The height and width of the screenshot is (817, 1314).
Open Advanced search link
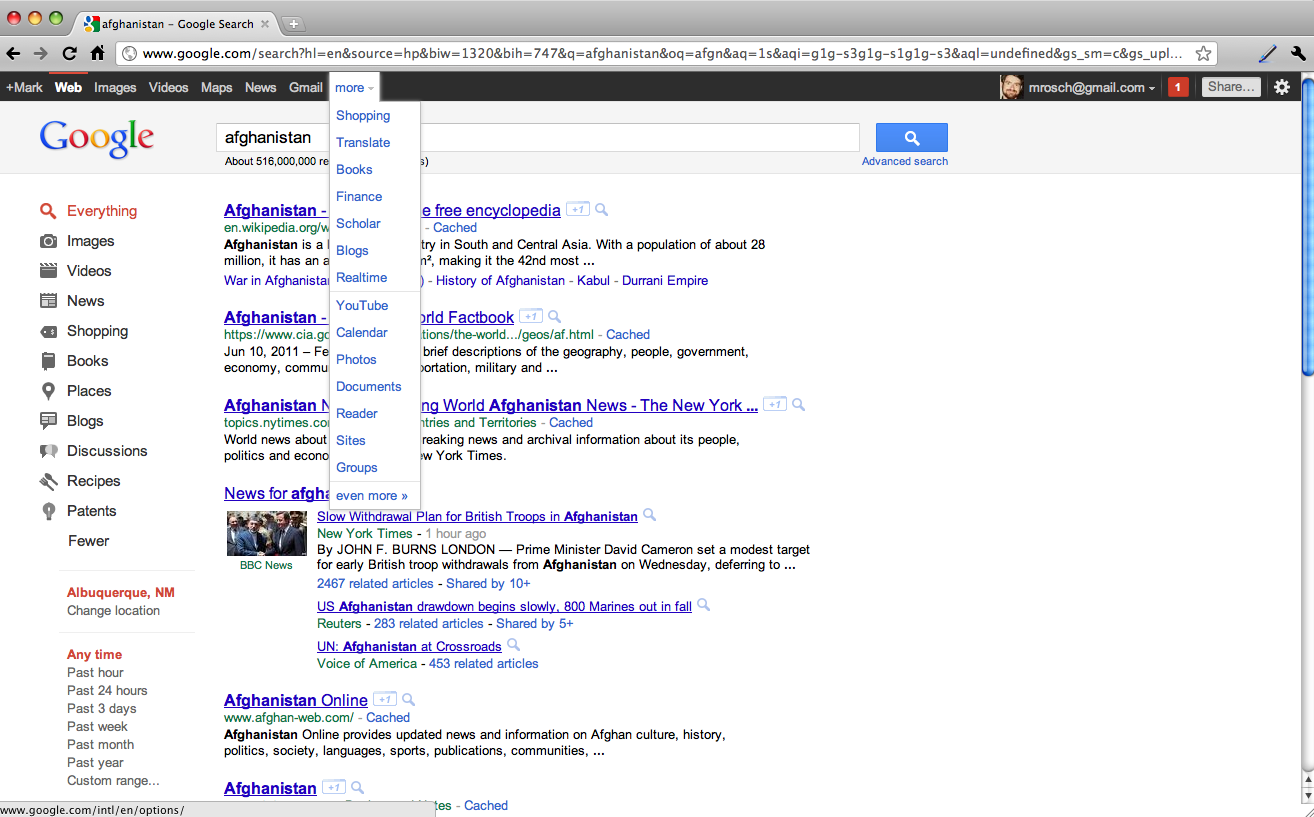(x=905, y=161)
